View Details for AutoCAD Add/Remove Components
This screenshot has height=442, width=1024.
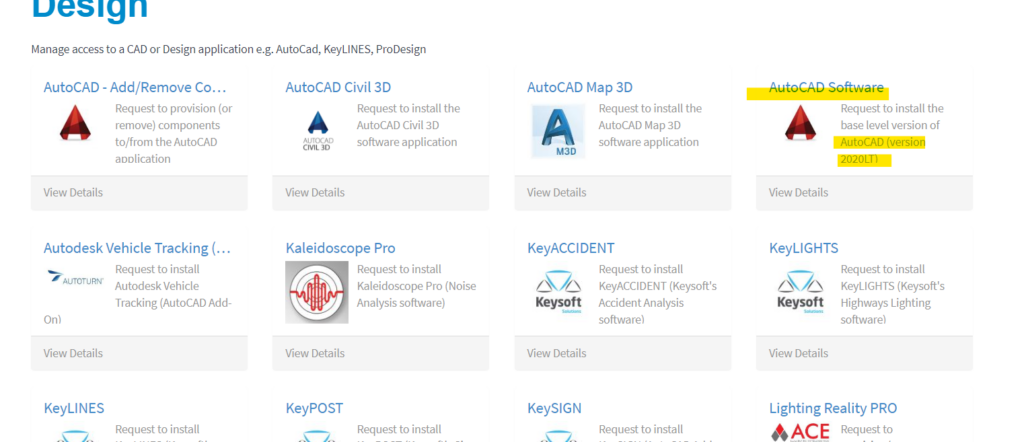(x=73, y=192)
